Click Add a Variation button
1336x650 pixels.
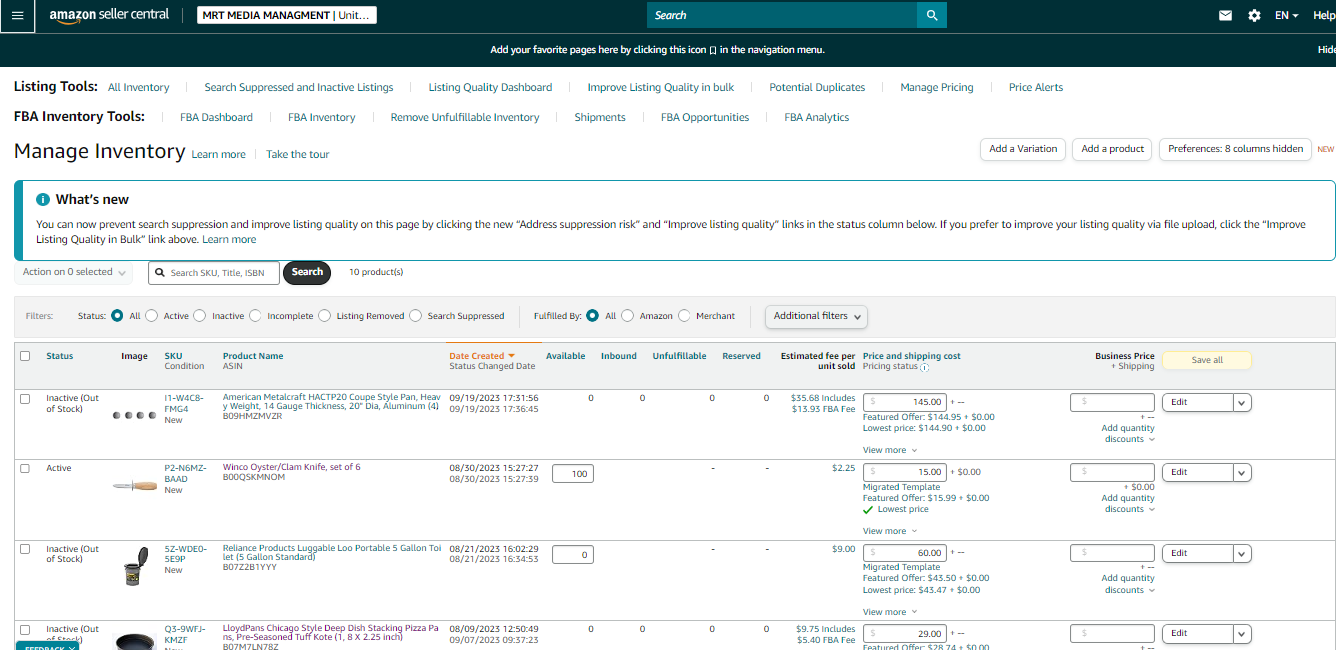tap(1023, 149)
